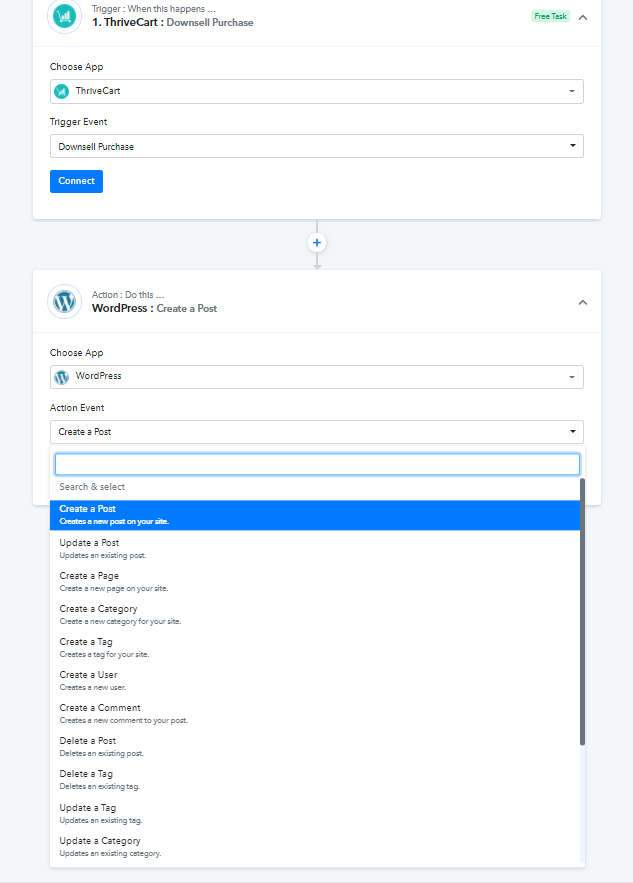Screen dimensions: 633x883
Task: Select the Create a Category option
Action: pos(315,615)
